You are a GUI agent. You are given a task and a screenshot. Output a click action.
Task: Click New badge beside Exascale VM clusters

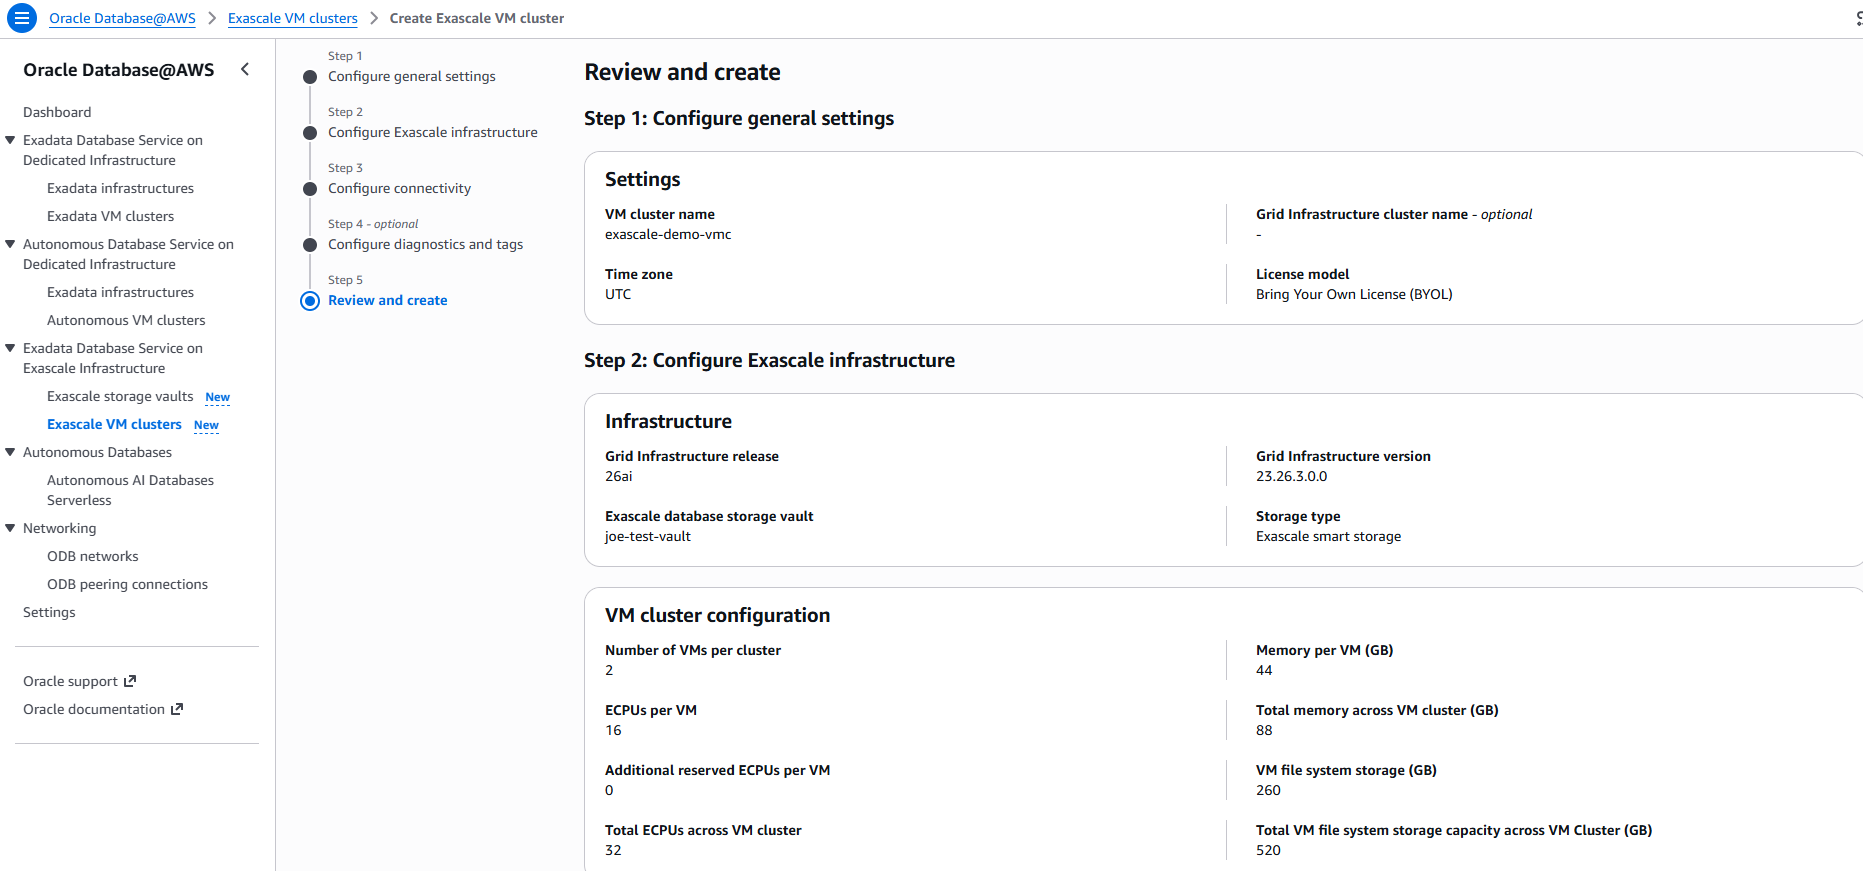click(x=206, y=425)
